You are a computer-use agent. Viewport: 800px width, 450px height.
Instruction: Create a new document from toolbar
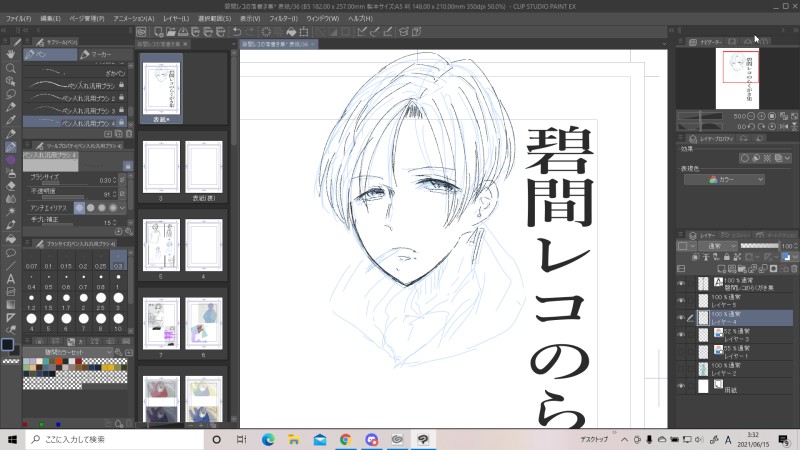[x=158, y=32]
